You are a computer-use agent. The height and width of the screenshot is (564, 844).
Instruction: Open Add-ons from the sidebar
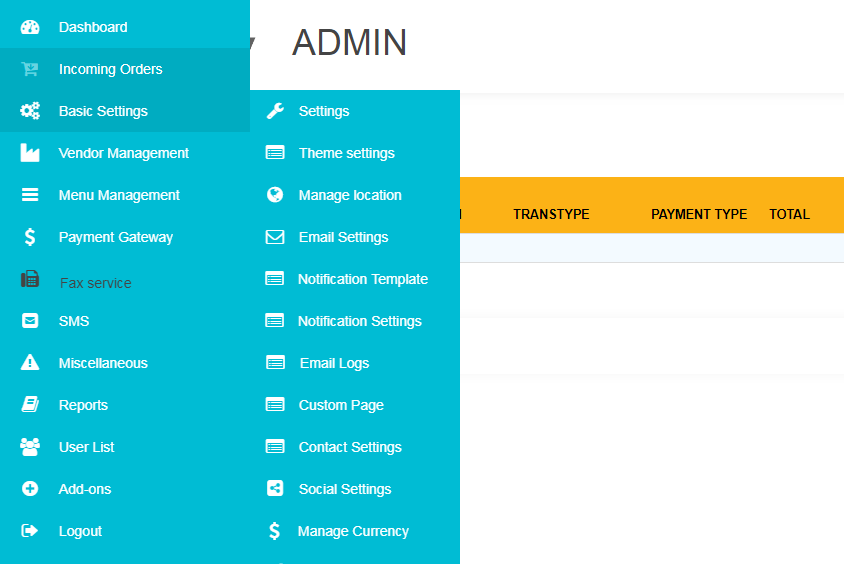tap(85, 489)
